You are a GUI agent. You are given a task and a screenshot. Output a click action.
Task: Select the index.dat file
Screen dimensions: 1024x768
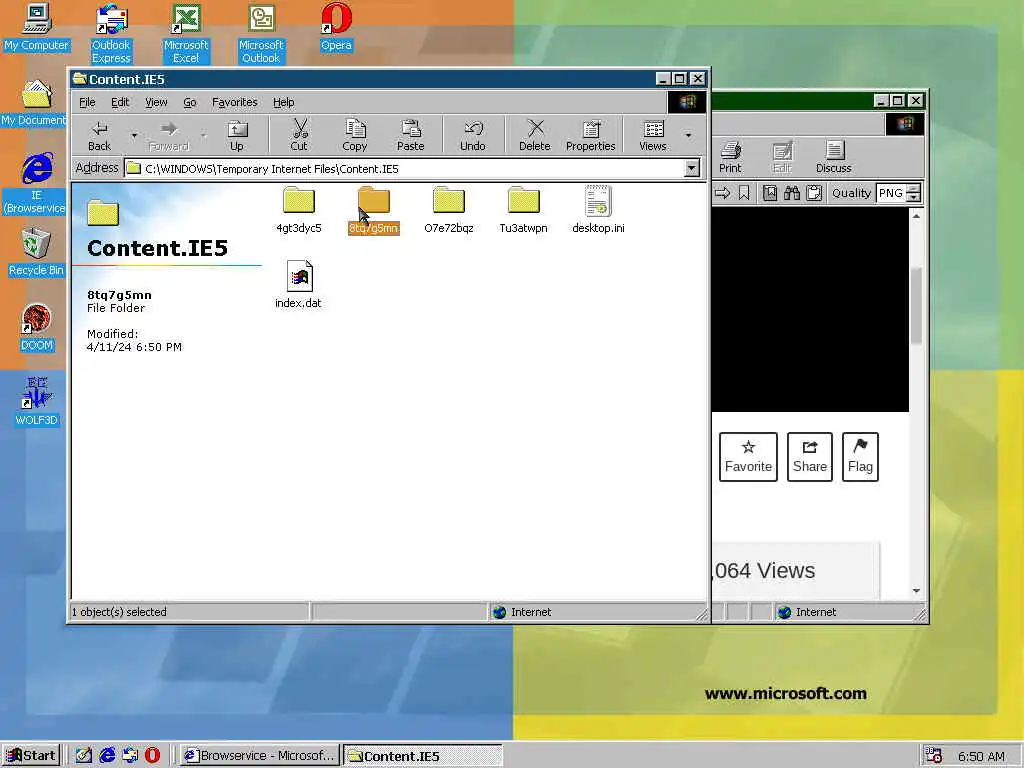tap(298, 285)
